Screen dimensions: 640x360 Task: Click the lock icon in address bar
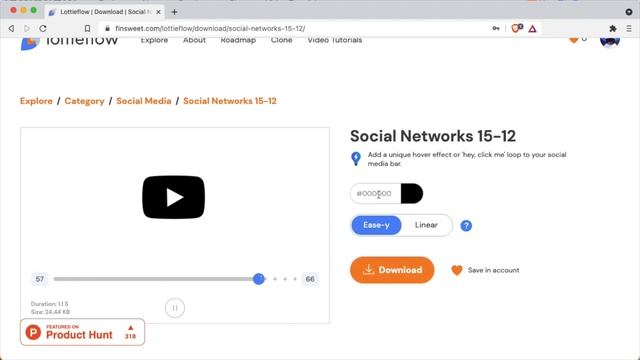107,29
